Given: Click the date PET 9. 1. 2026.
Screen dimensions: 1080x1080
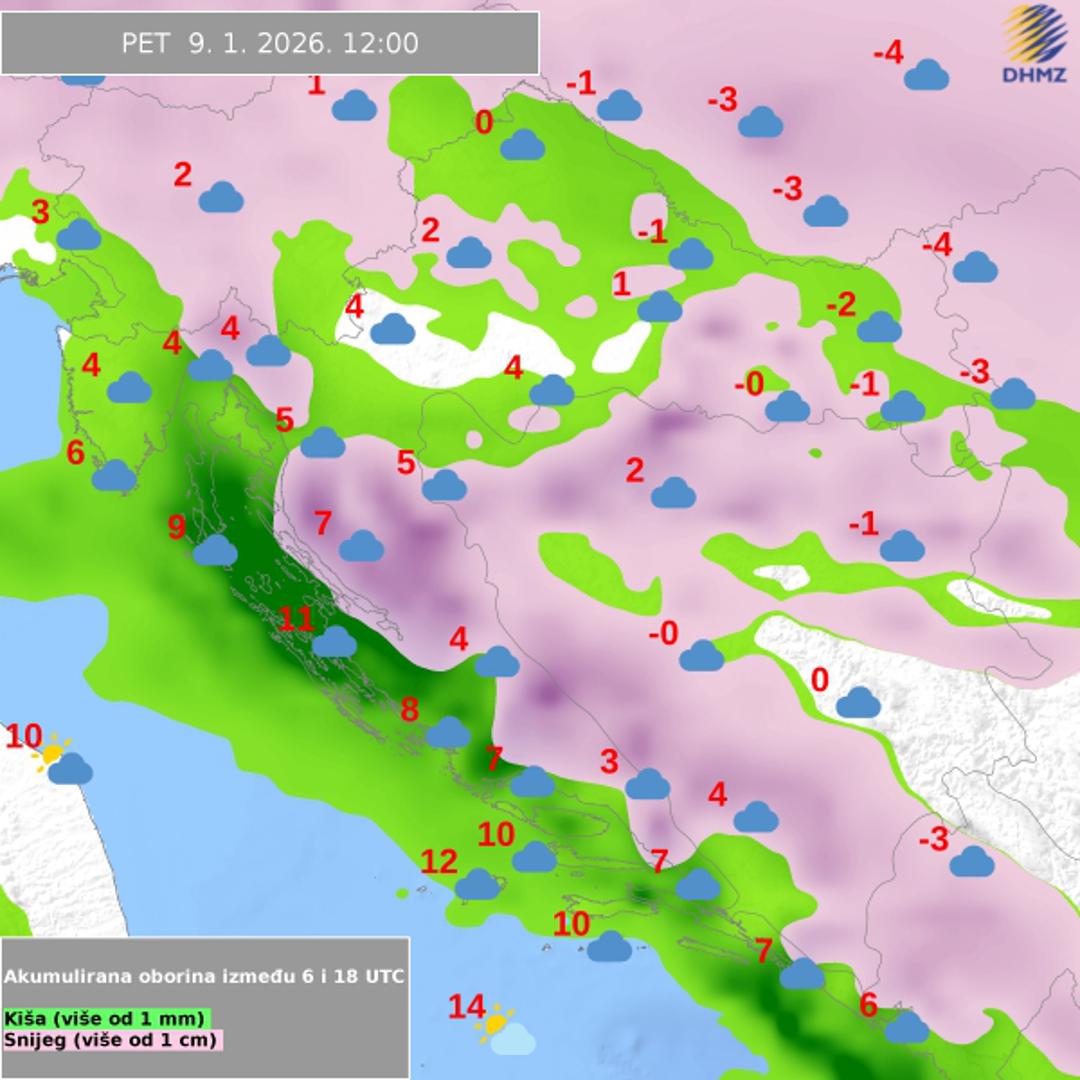Looking at the screenshot, I should 222,43.
